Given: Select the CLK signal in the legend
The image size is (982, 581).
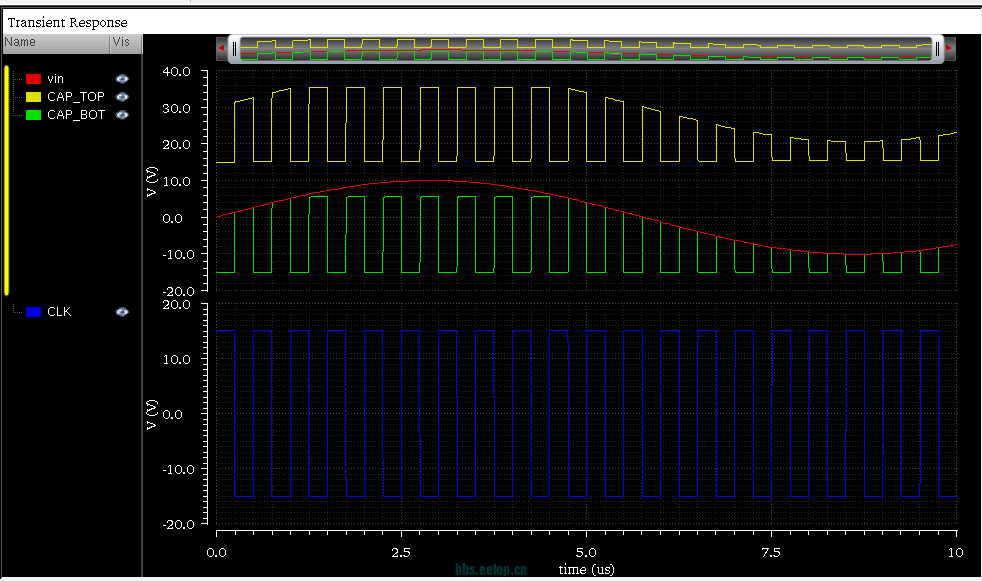Looking at the screenshot, I should point(59,312).
